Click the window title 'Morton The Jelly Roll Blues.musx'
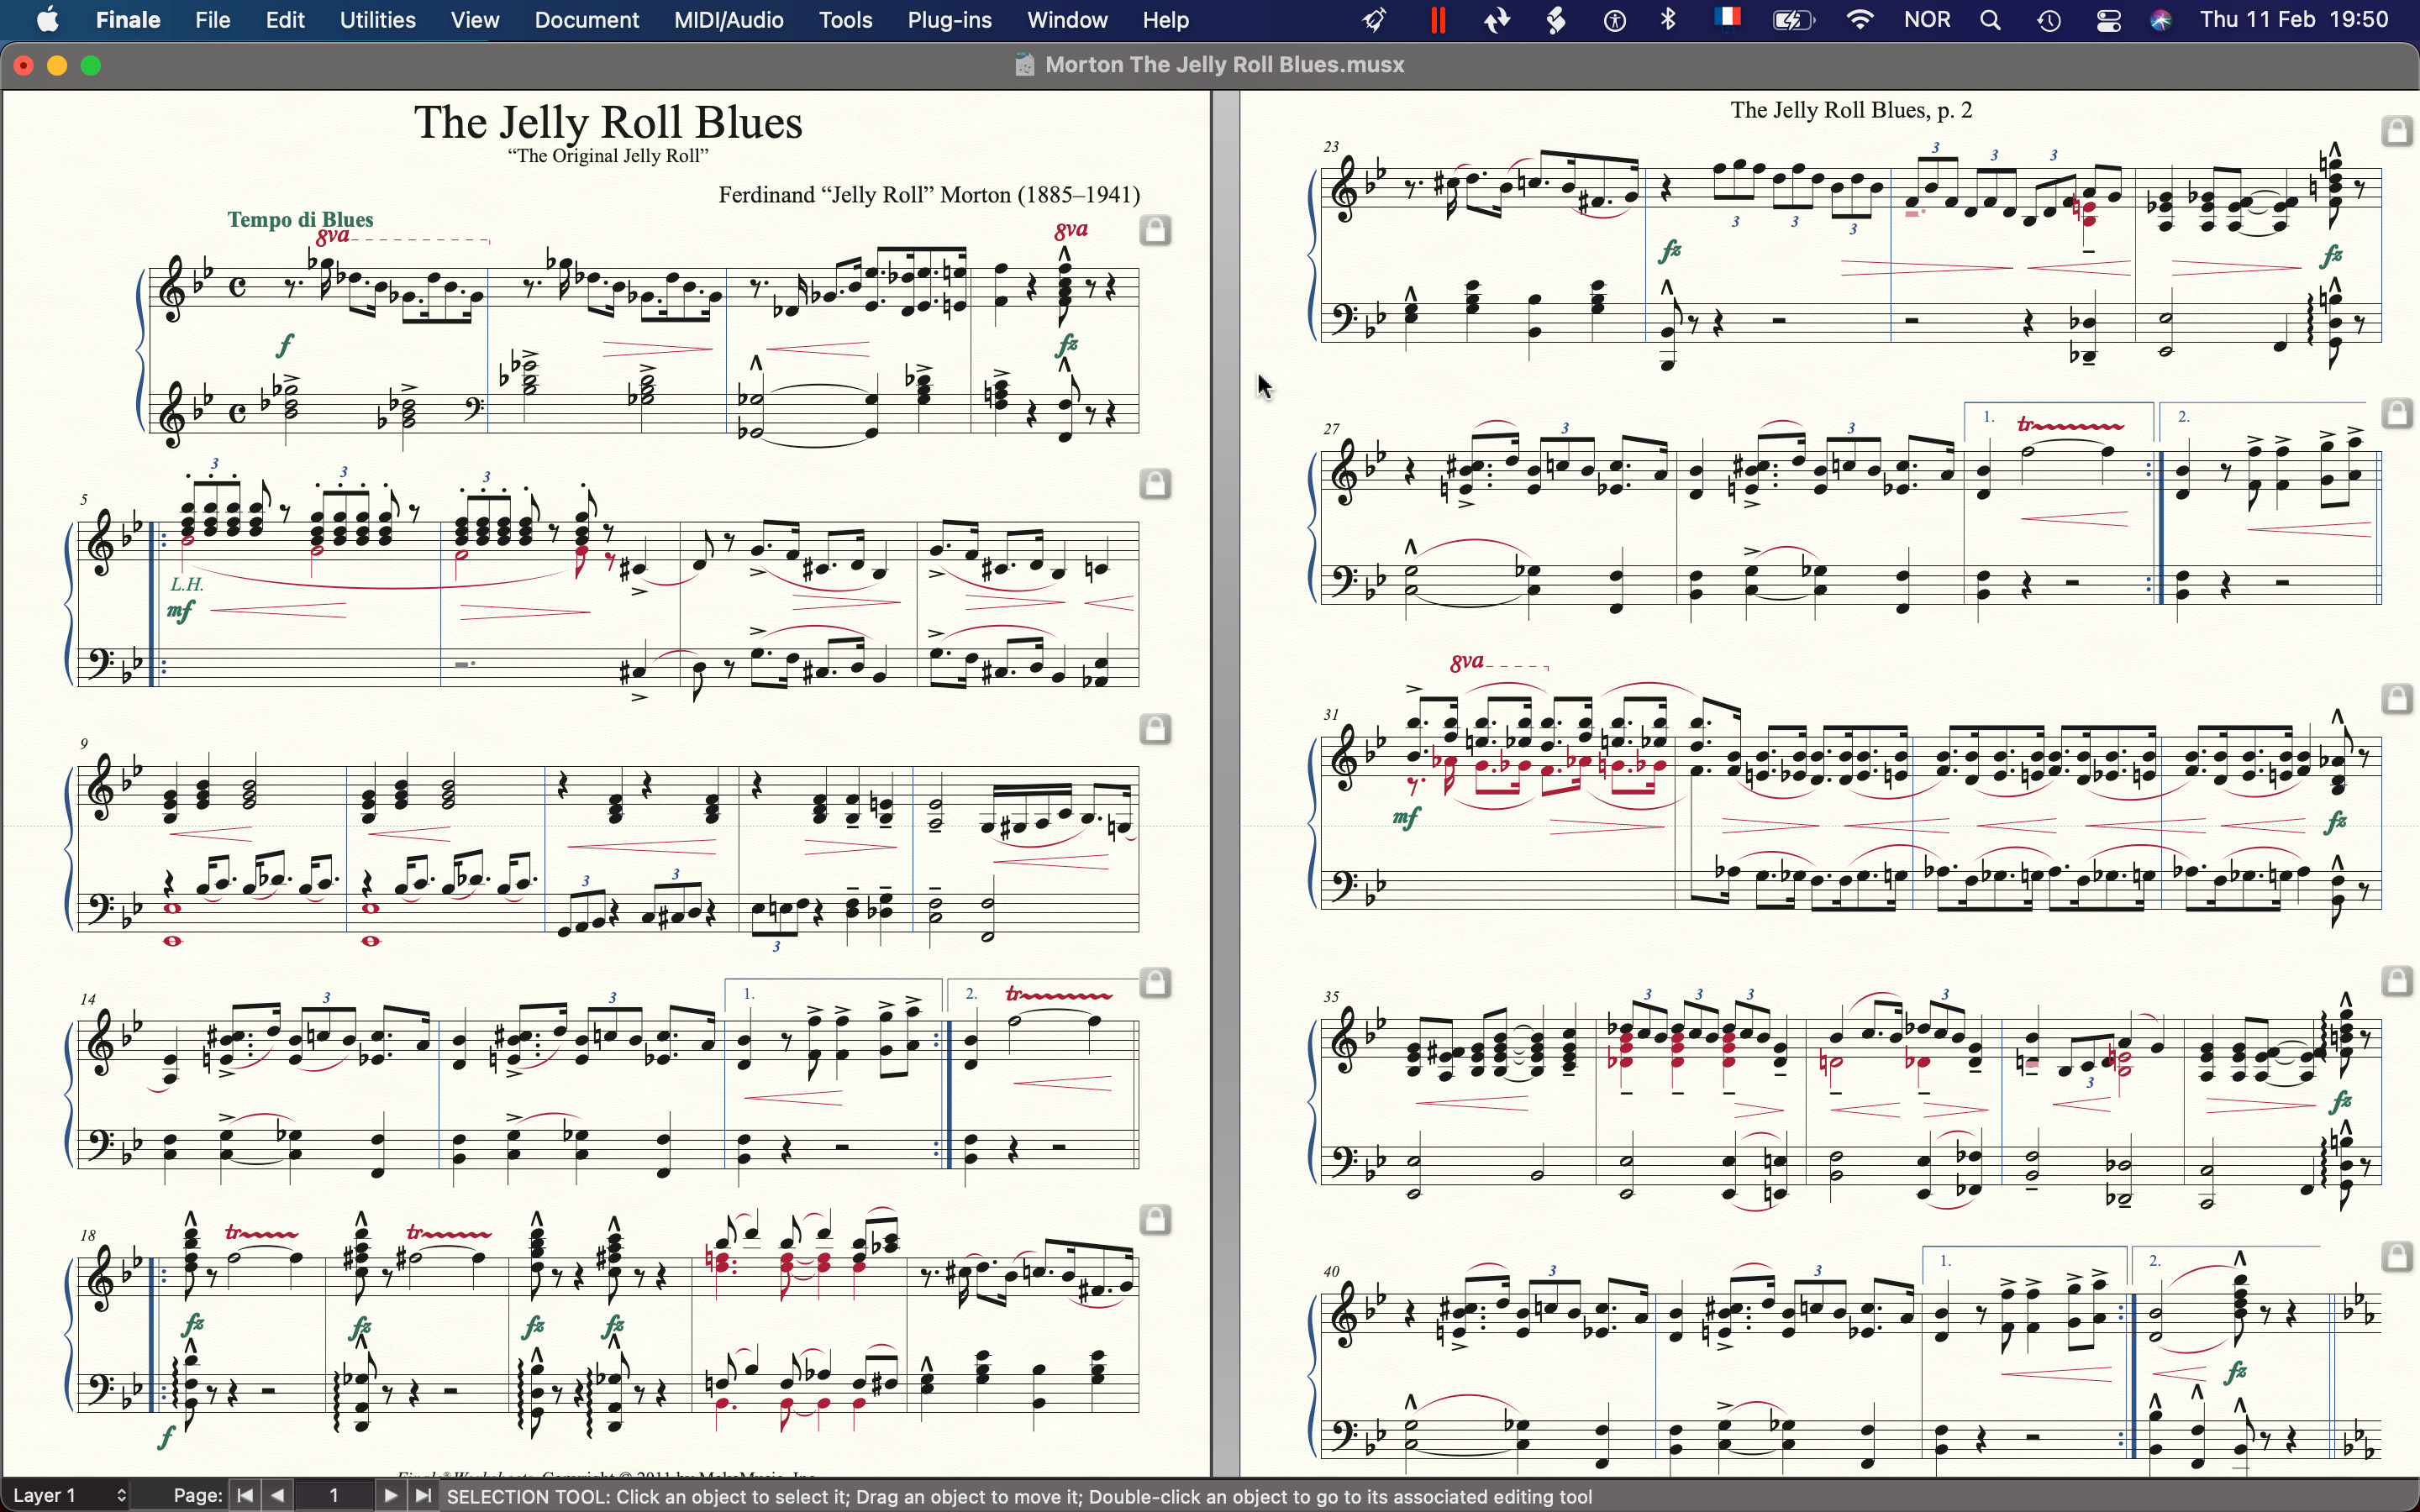Image resolution: width=2420 pixels, height=1512 pixels. [x=1226, y=66]
